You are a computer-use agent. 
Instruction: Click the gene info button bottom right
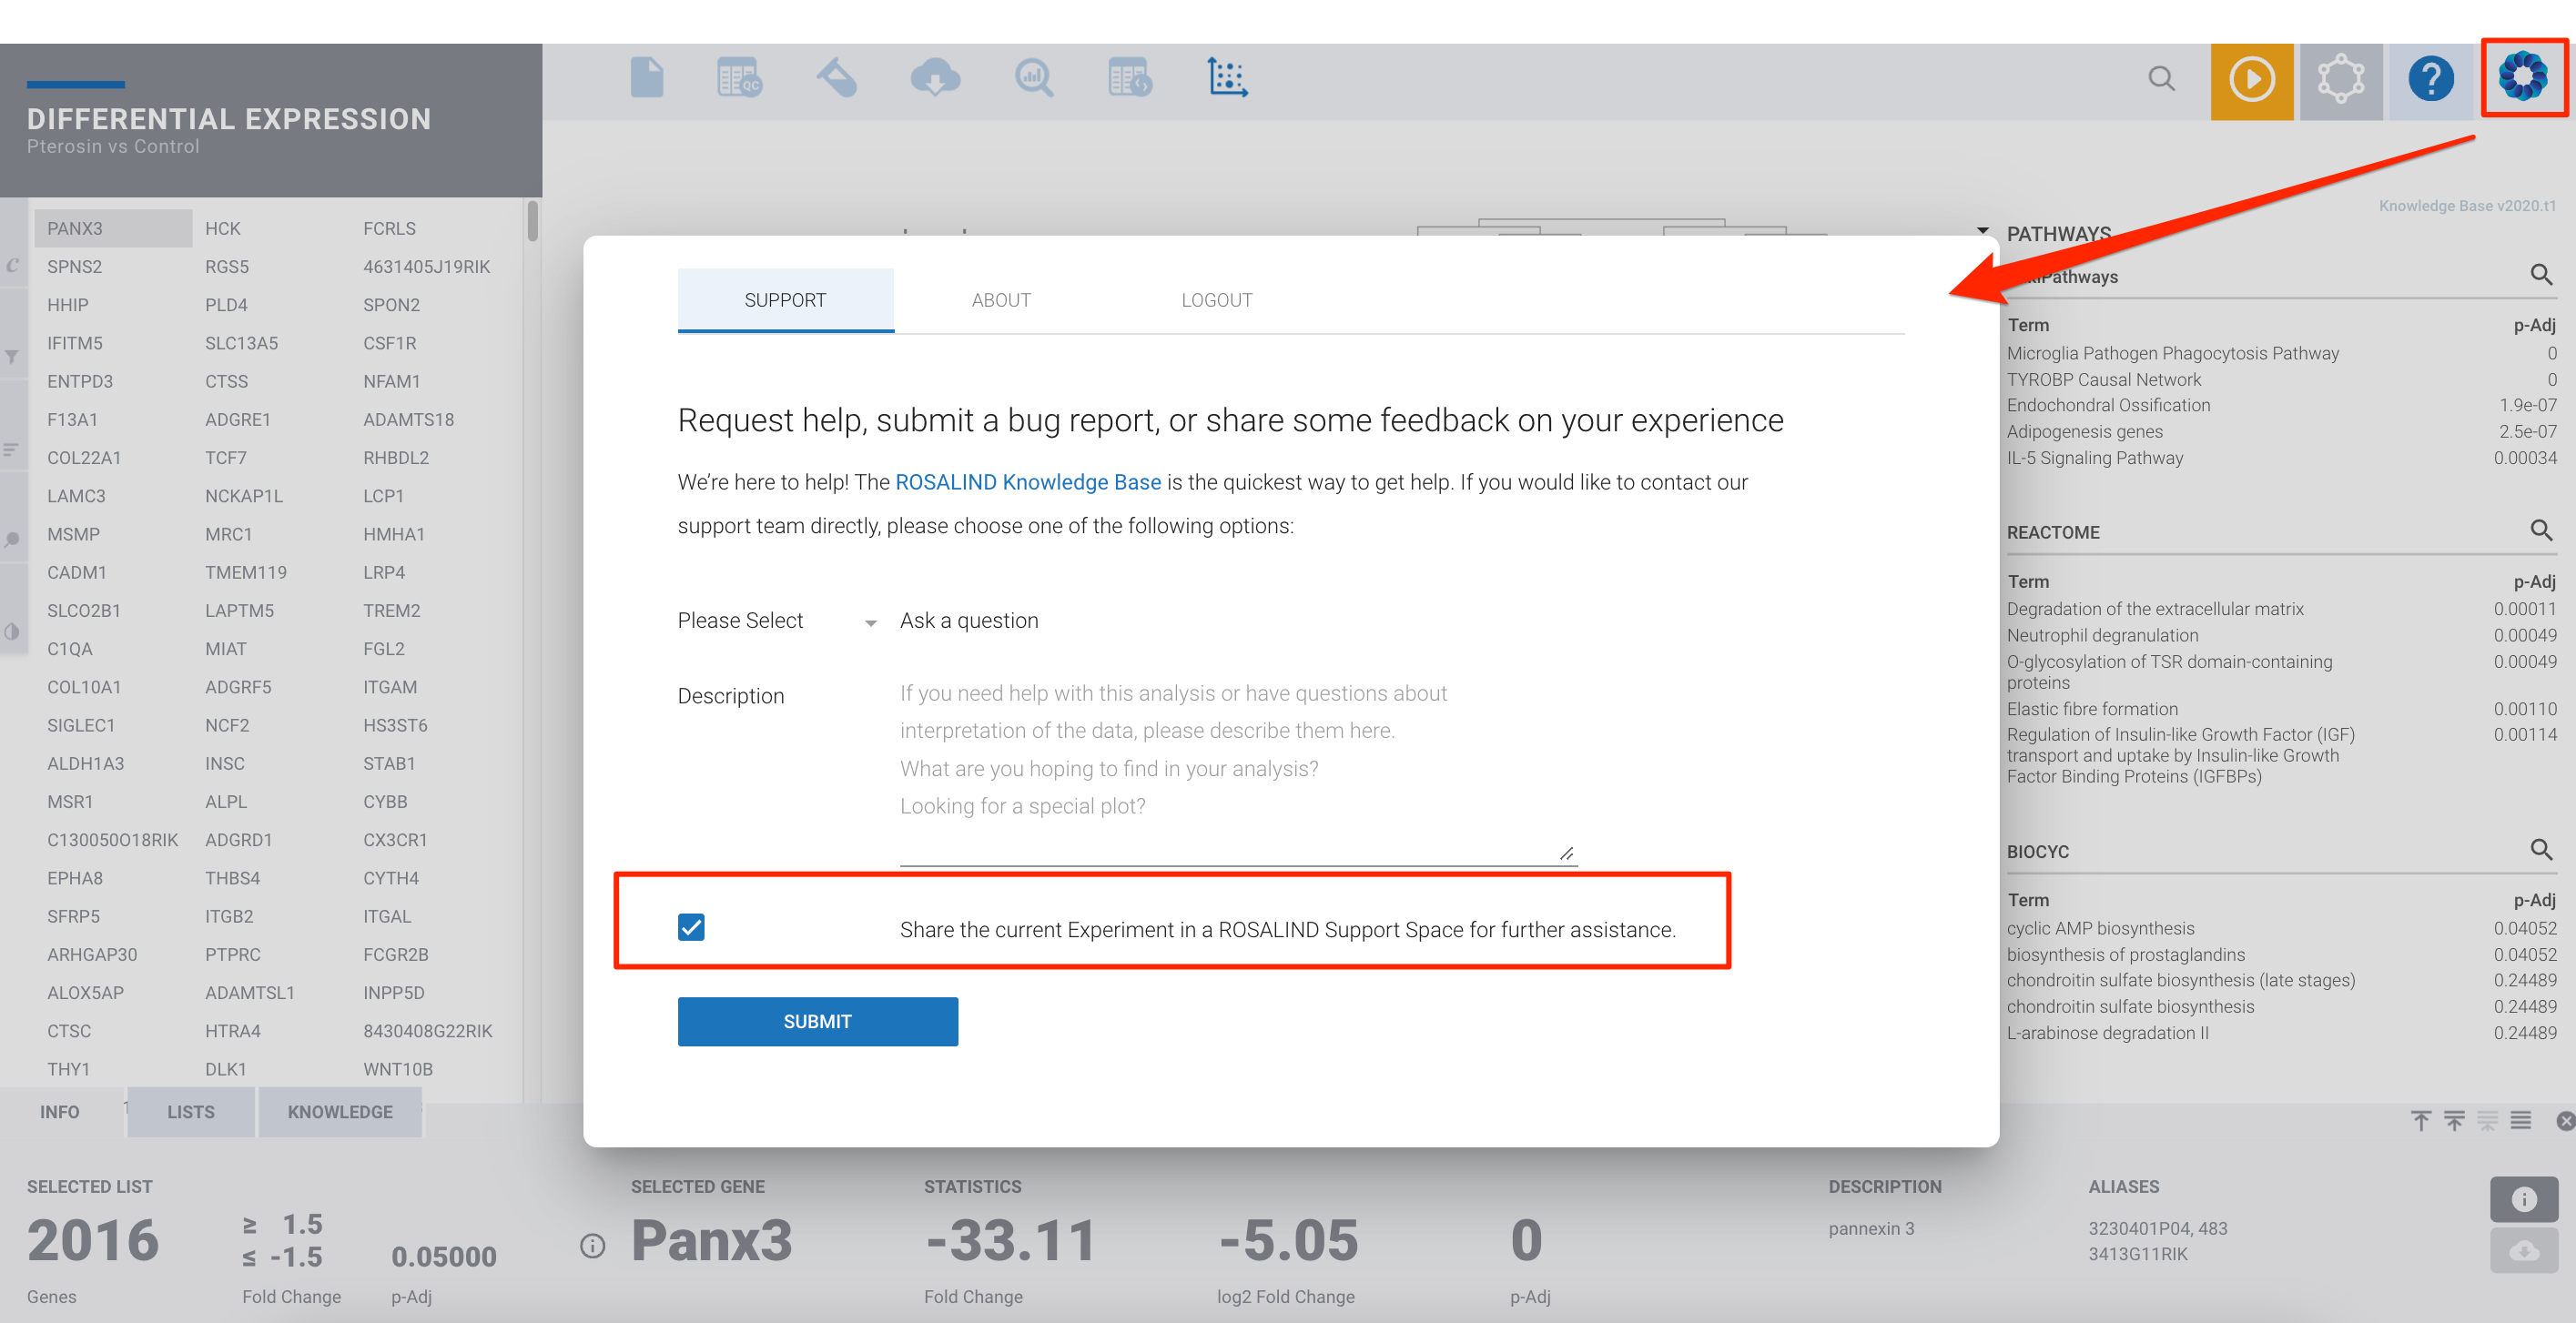(x=2524, y=1199)
